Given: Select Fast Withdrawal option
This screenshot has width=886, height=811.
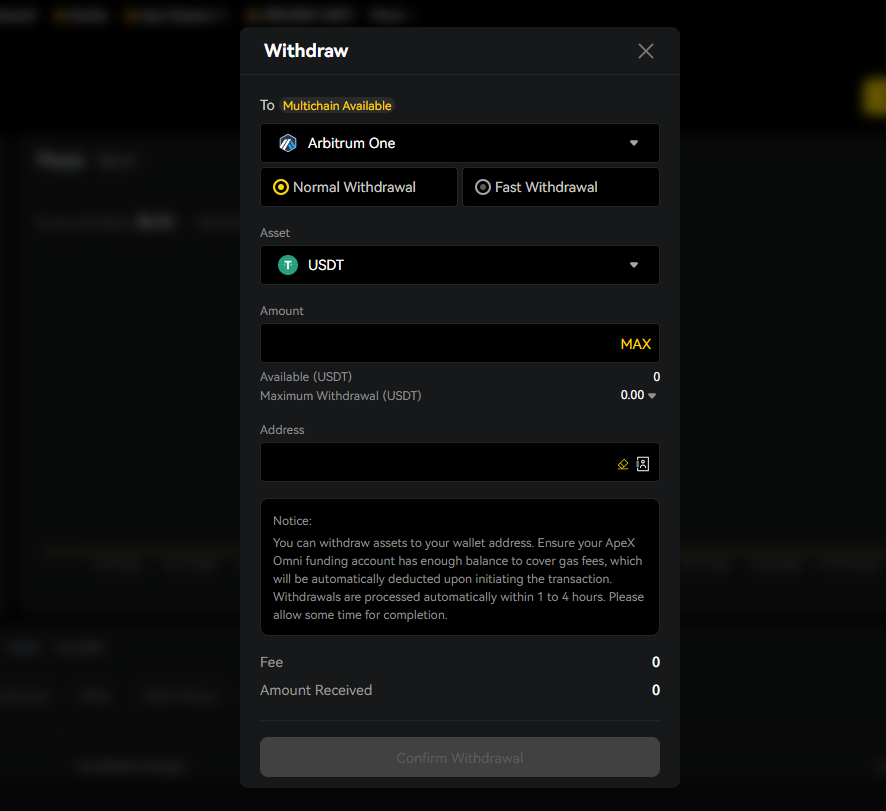Looking at the screenshot, I should (560, 187).
